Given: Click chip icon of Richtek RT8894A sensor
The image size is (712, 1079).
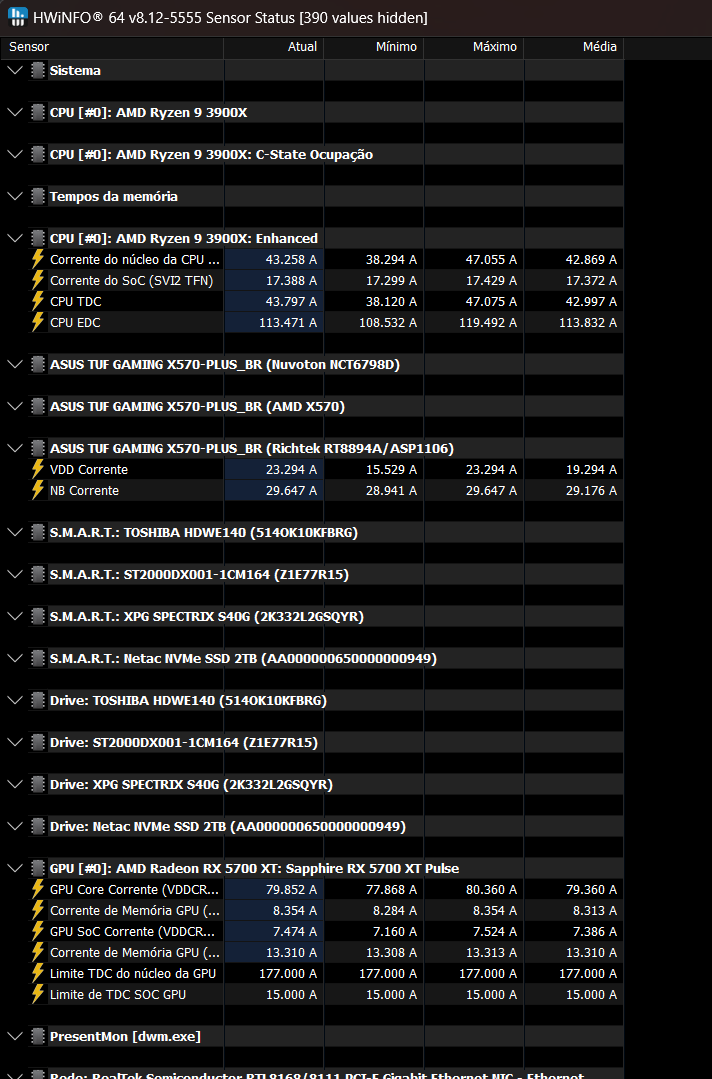Looking at the screenshot, I should 38,448.
